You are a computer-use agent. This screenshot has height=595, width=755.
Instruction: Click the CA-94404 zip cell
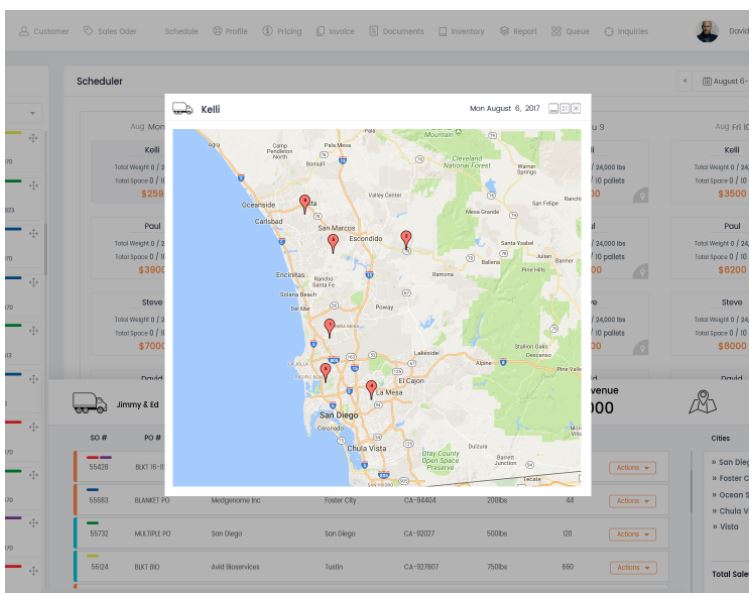click(419, 500)
